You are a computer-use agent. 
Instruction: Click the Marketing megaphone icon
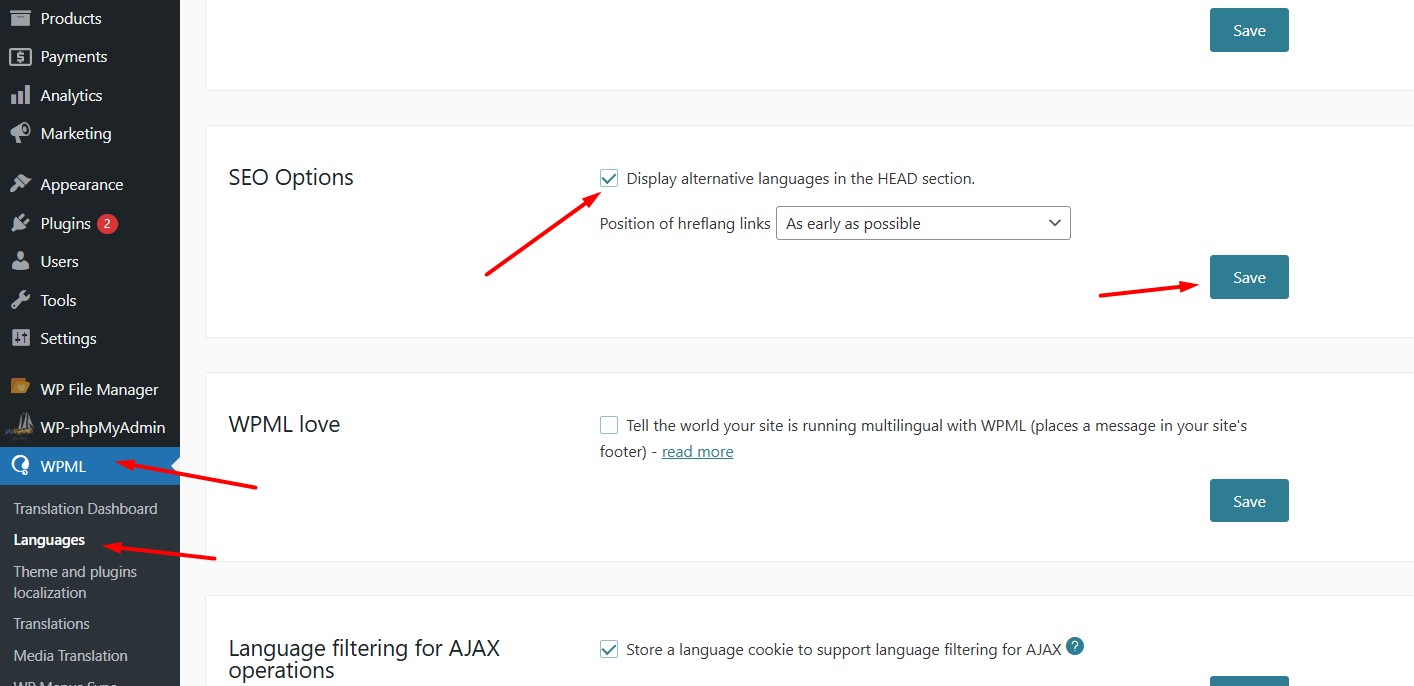click(20, 133)
